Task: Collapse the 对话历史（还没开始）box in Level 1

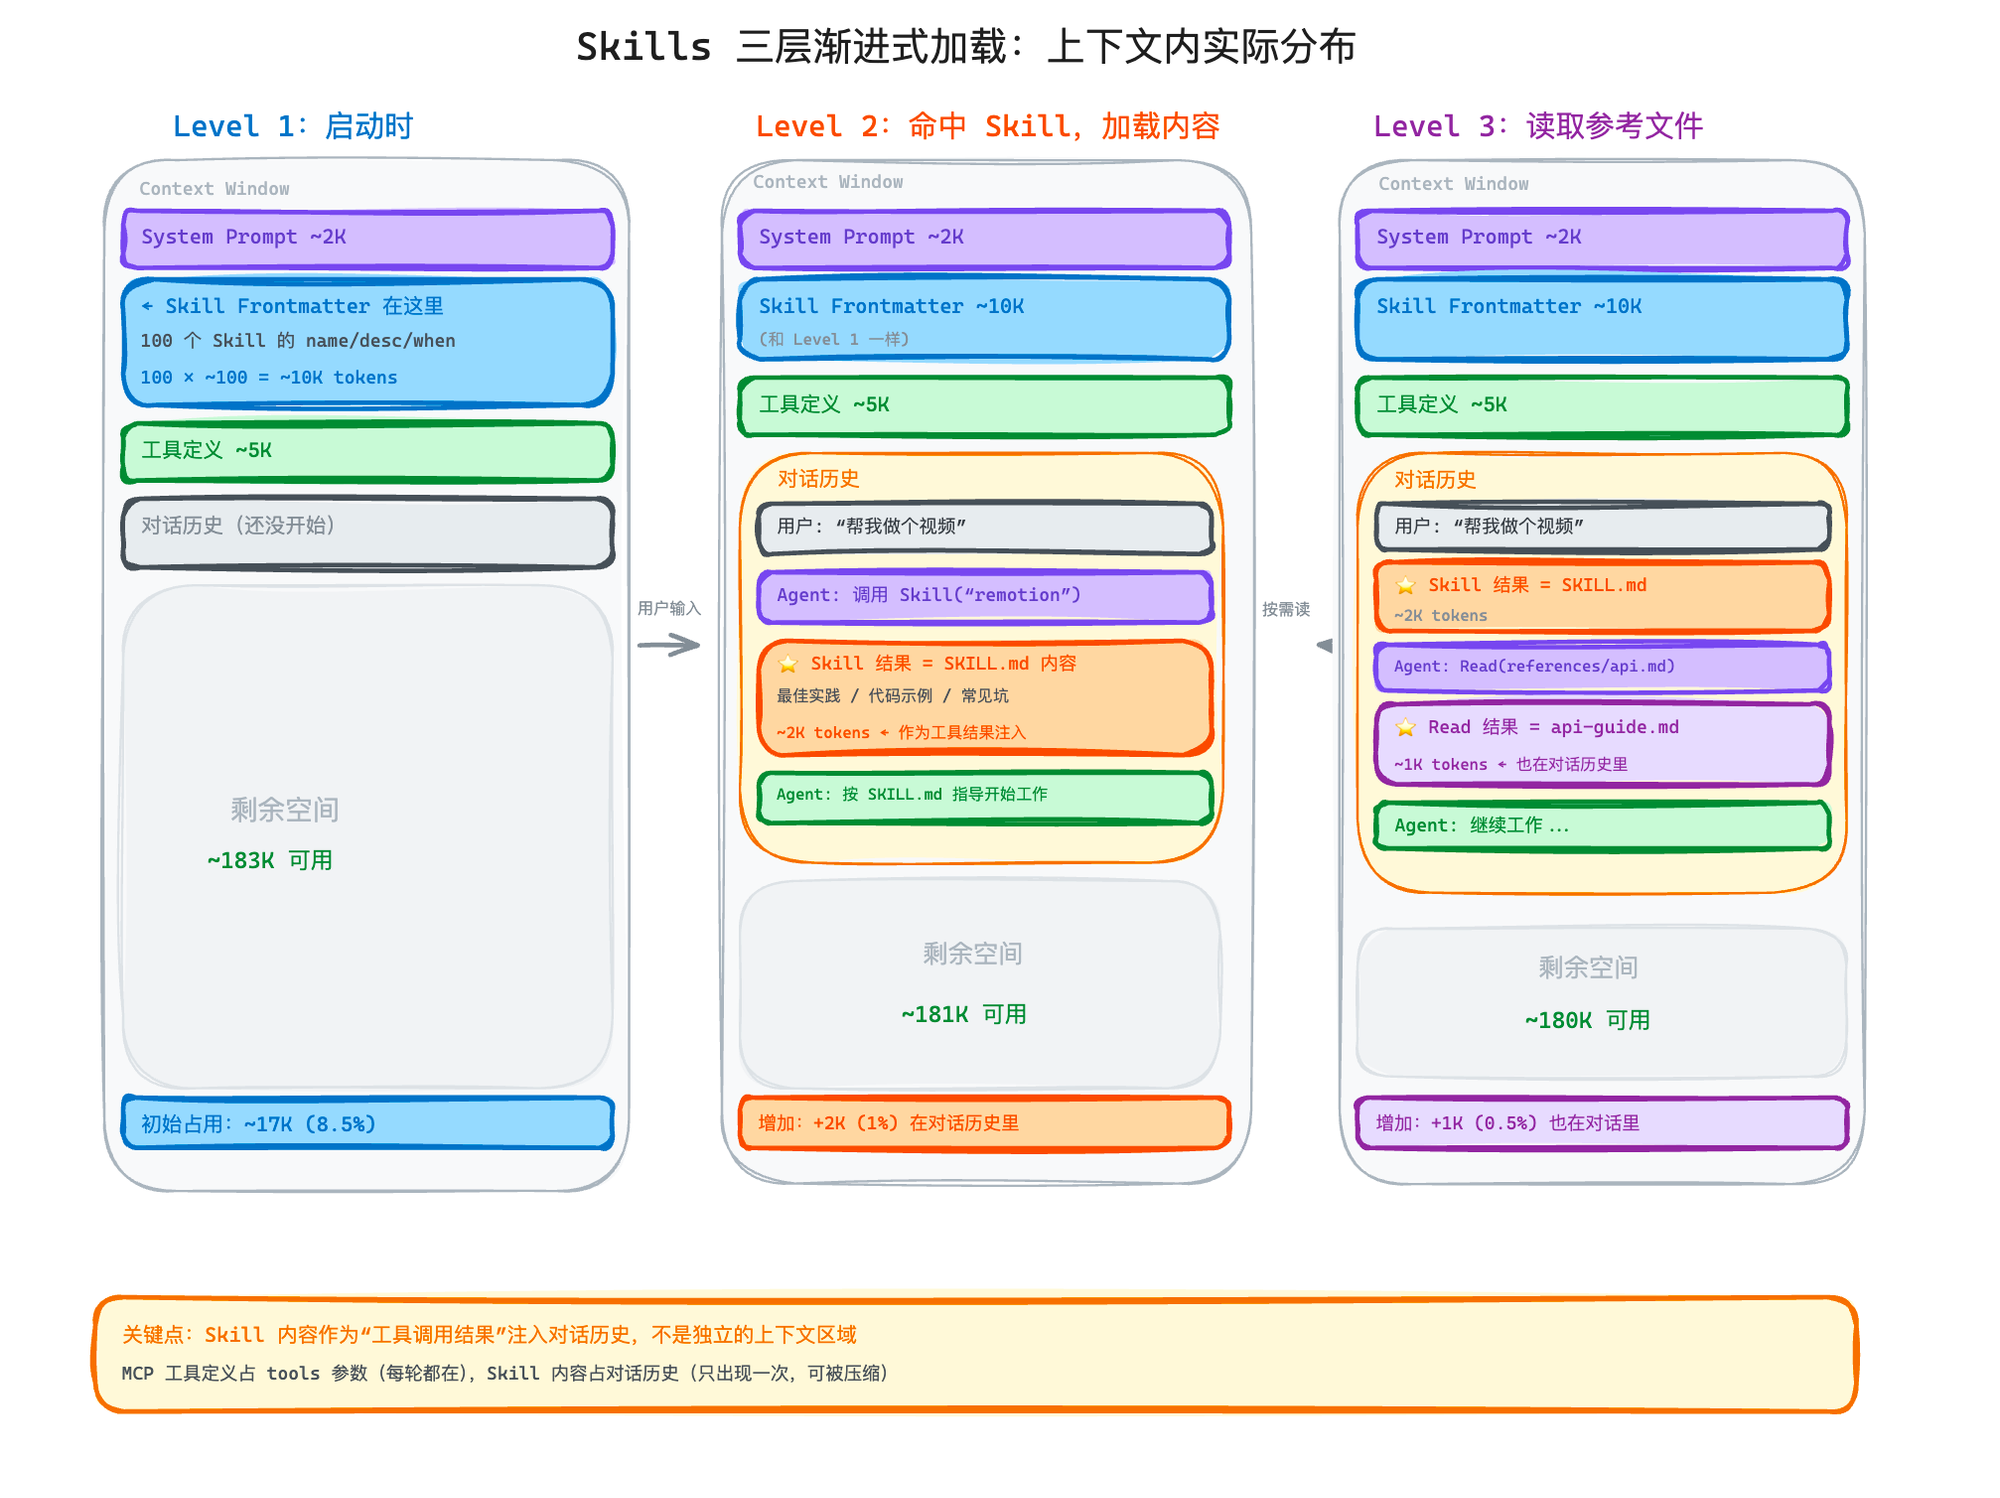Action: pos(367,527)
